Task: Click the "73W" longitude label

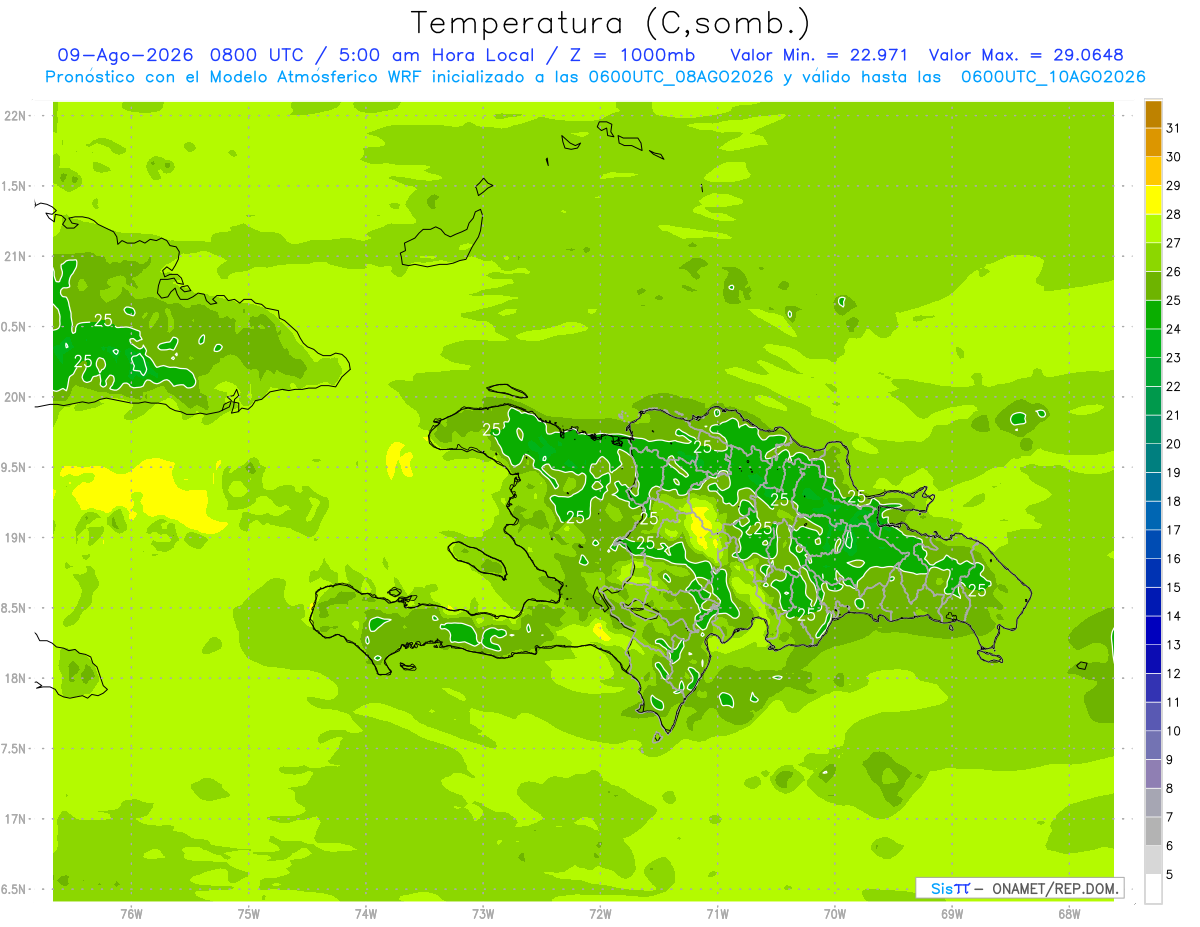Action: [483, 913]
